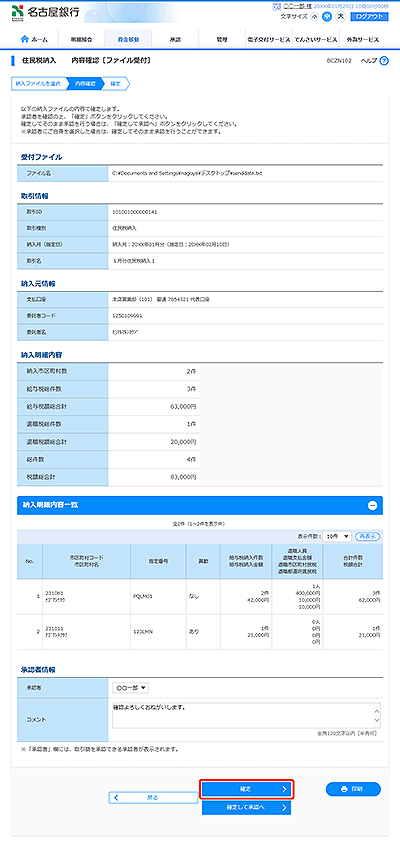
Task: Click the 戻る button
Action: [x=154, y=797]
